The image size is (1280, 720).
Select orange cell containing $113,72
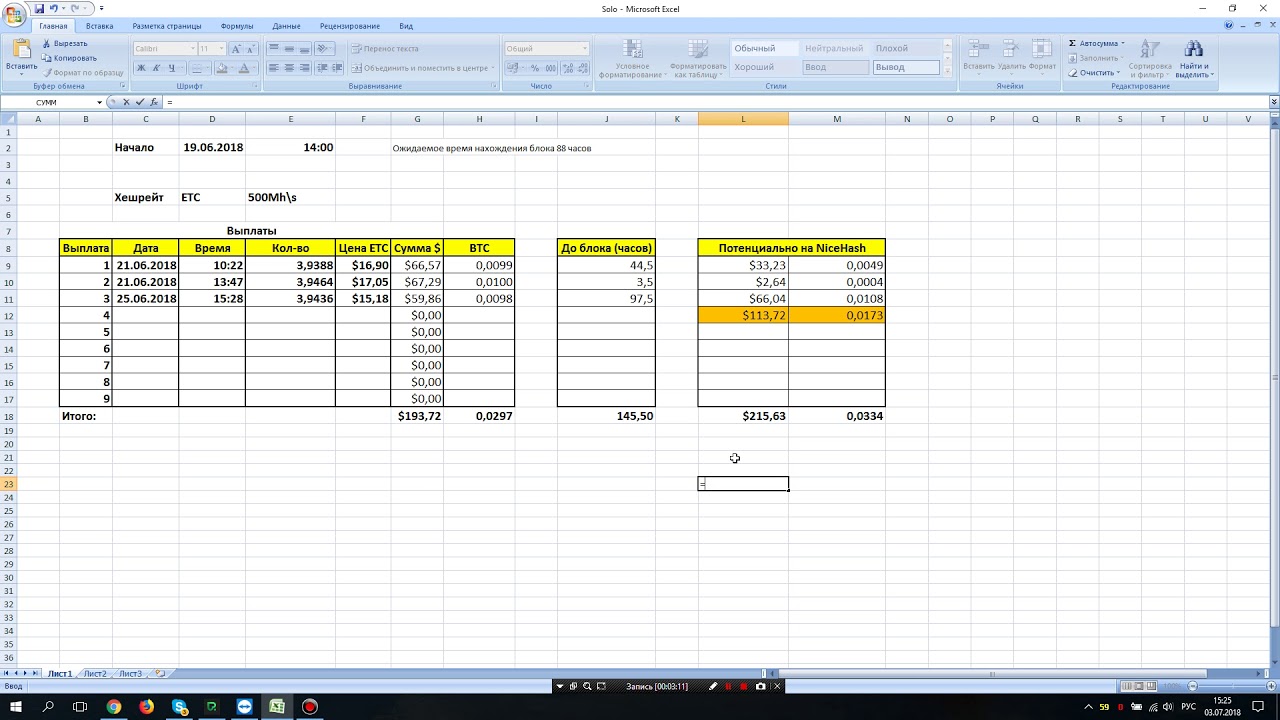743,315
